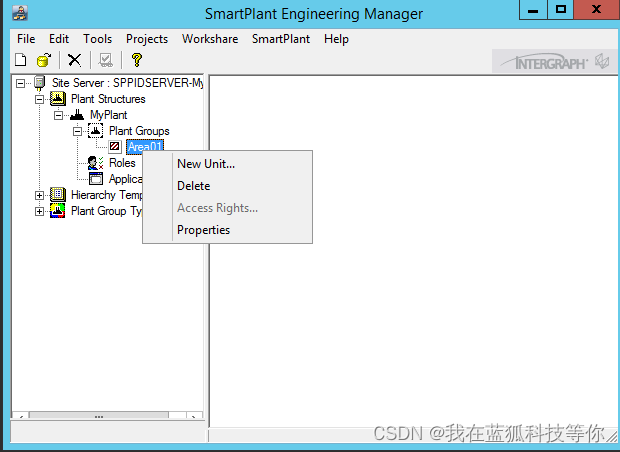Choose New Unit... from context menu
620x452 pixels.
coord(227,164)
